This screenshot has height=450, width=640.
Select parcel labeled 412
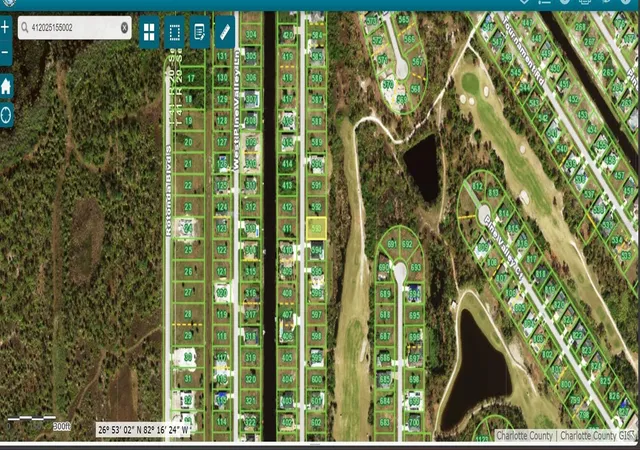[287, 207]
